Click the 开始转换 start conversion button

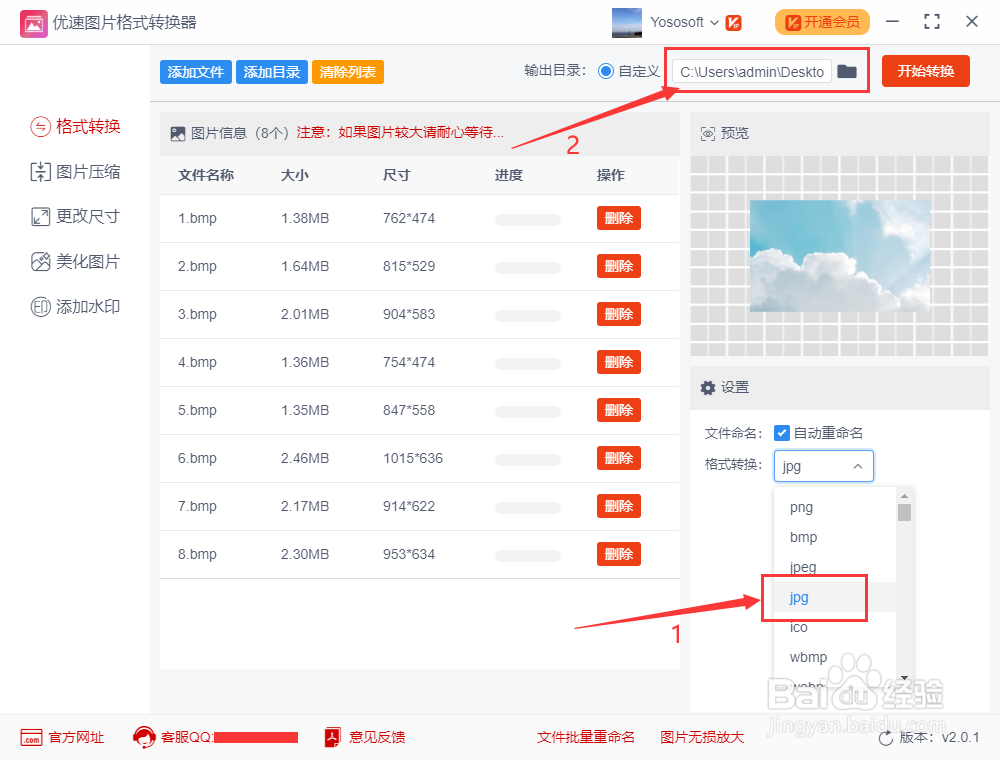coord(925,71)
